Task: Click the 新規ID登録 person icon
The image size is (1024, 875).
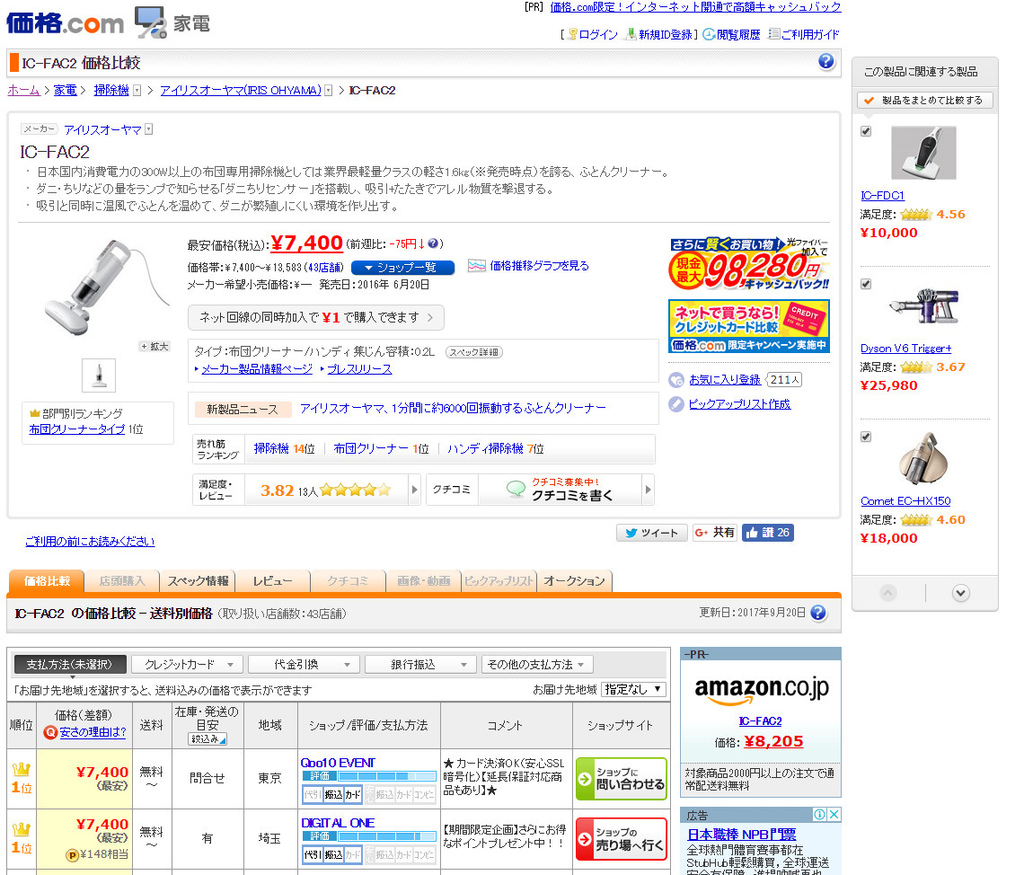Action: (x=631, y=34)
